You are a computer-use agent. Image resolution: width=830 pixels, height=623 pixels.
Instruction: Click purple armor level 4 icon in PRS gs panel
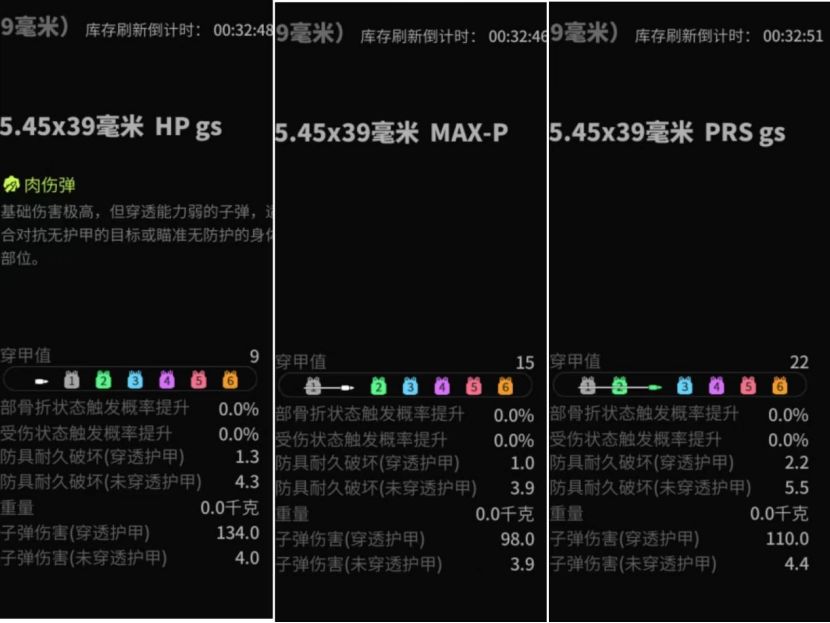(x=717, y=386)
